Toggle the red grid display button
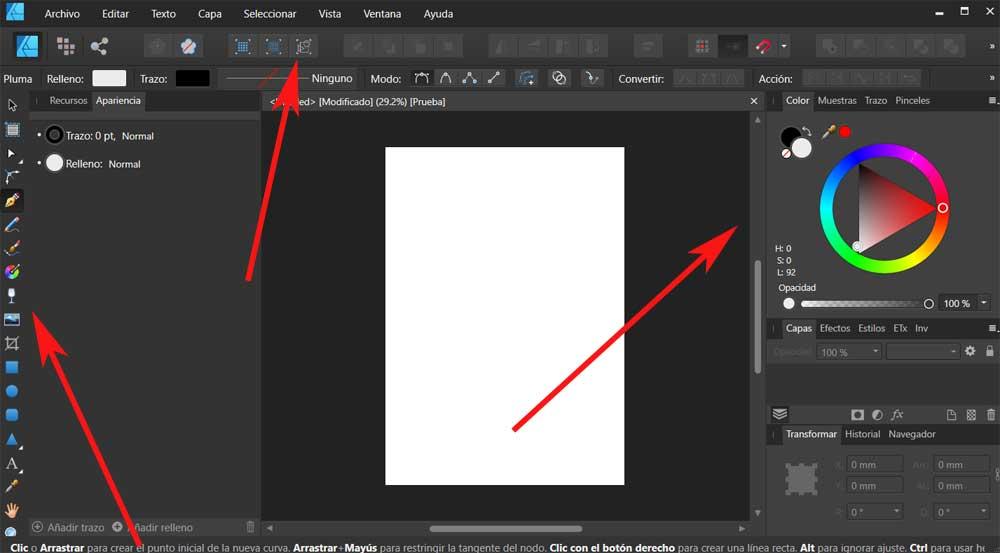This screenshot has width=1000, height=553. pyautogui.click(x=702, y=46)
